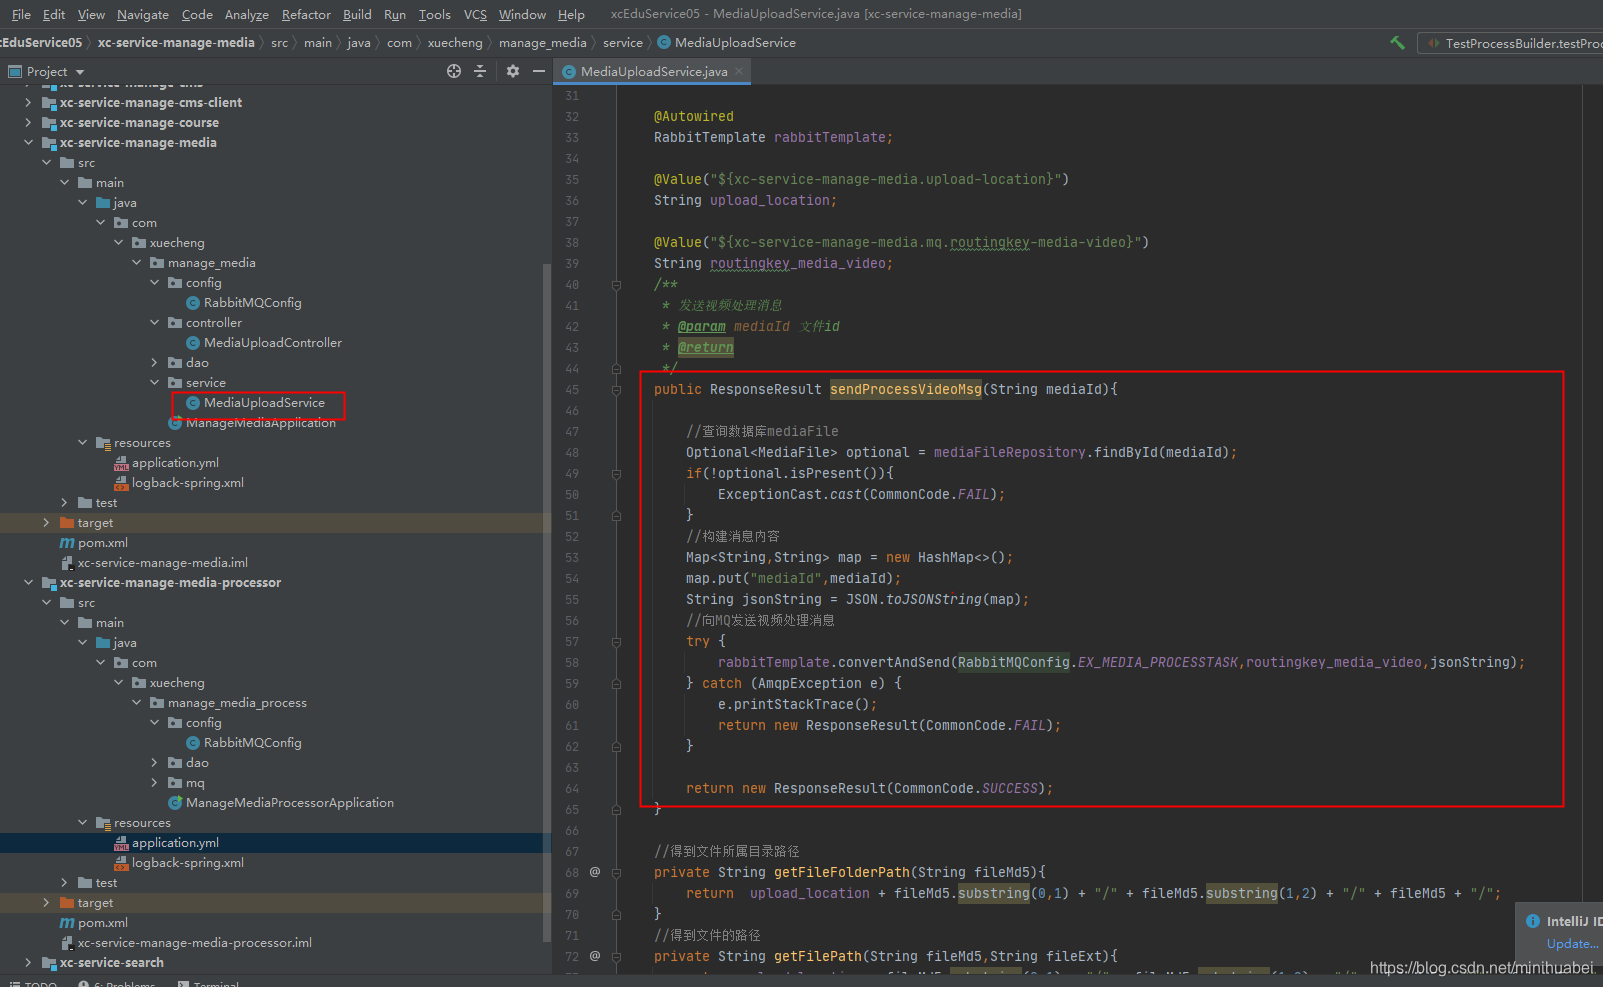Click the pom.xml Maven icon under xc-service-manage-media
The height and width of the screenshot is (987, 1603).
coord(67,543)
